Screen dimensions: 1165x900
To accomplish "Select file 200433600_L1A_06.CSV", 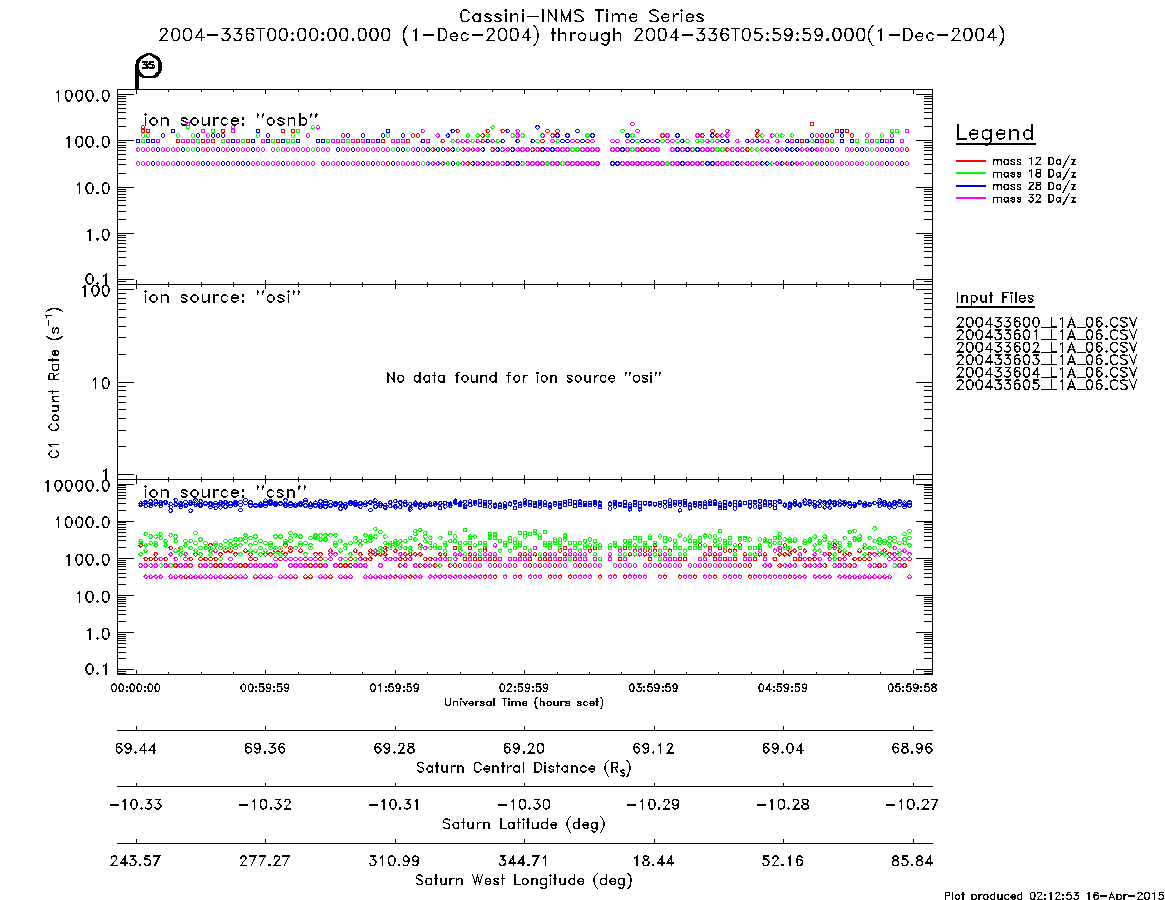I will [x=1046, y=323].
